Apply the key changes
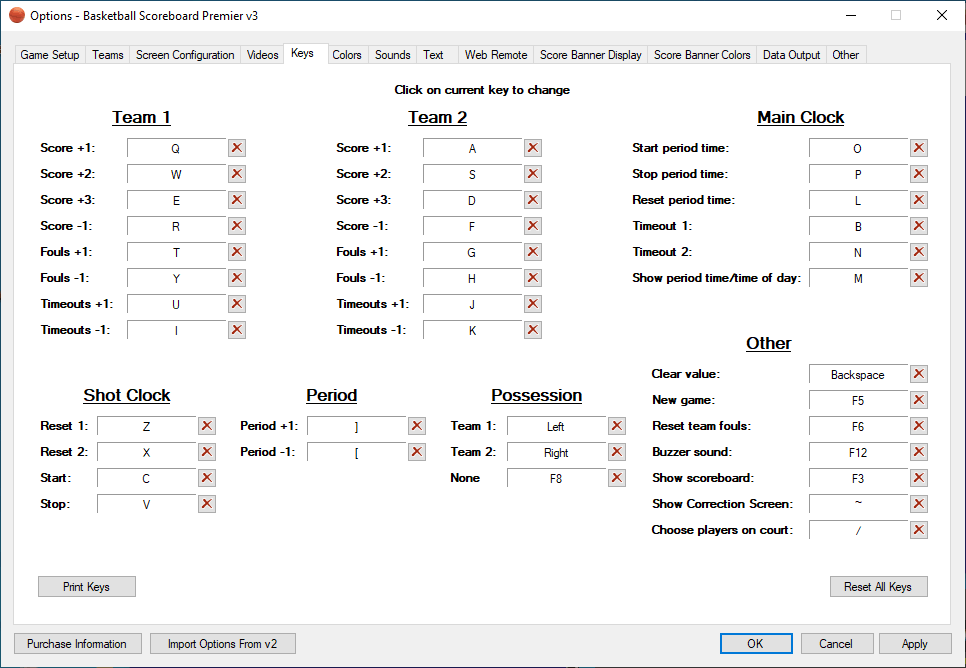Viewport: 966px width, 668px height. 914,644
